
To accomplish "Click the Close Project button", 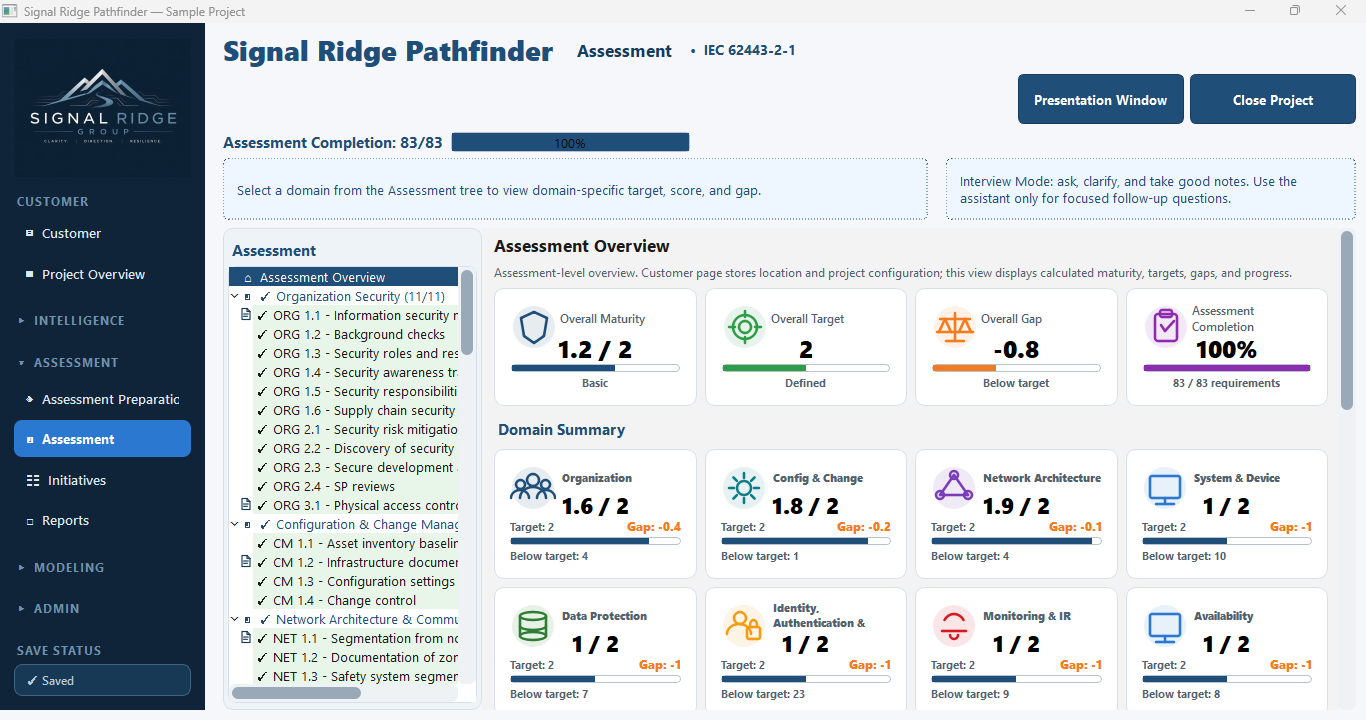I will [1273, 99].
